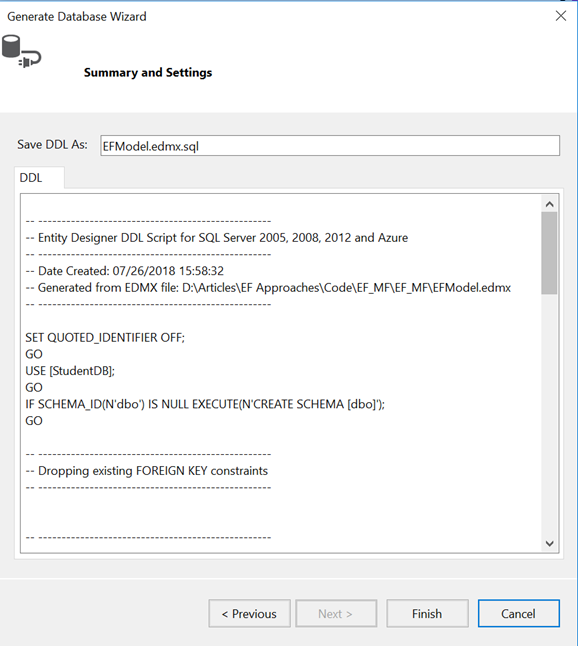Image resolution: width=578 pixels, height=646 pixels.
Task: Click the SET QUOTED_IDENTIFIER OFF line
Action: pos(105,337)
